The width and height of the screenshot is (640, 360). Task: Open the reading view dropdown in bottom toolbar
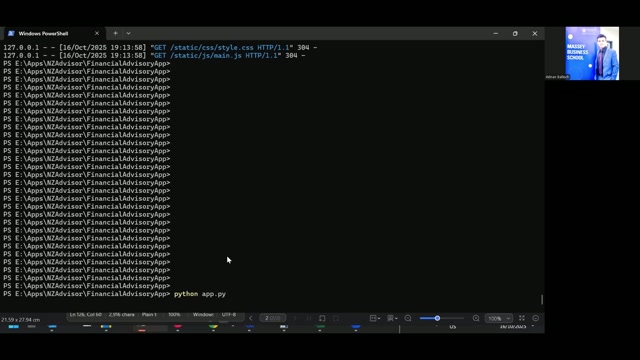pyautogui.click(x=392, y=318)
